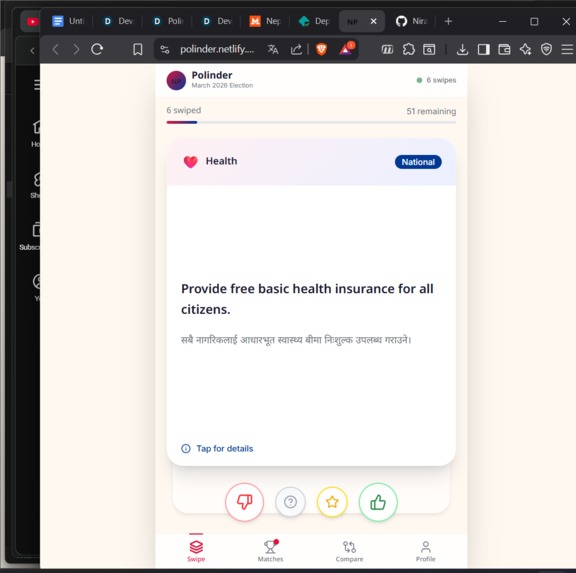Click the free basic health insurance statement
Viewport: 576px width, 573px height.
pyautogui.click(x=307, y=299)
